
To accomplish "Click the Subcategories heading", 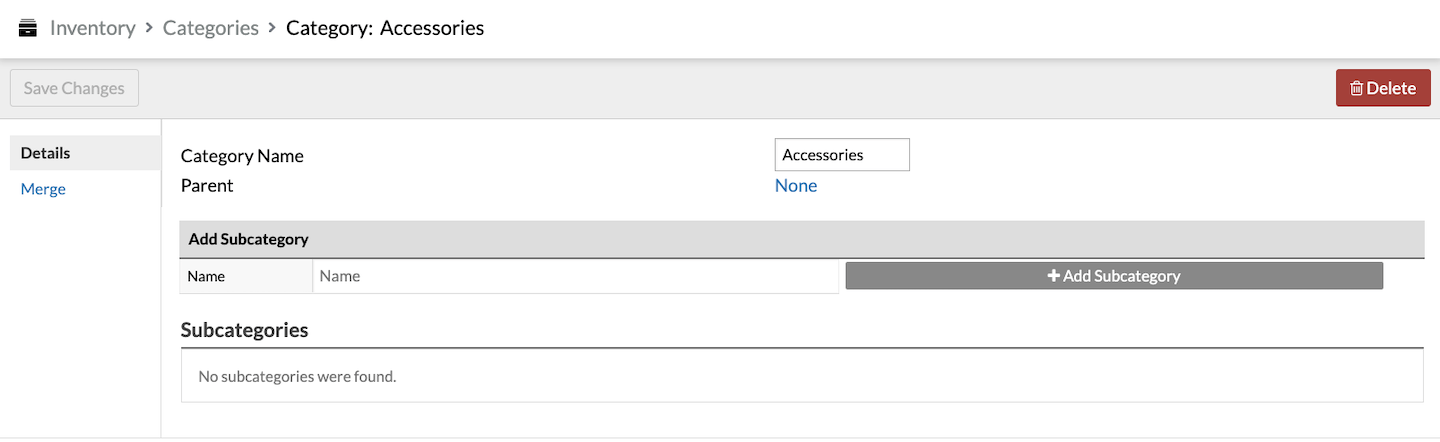I will (244, 330).
